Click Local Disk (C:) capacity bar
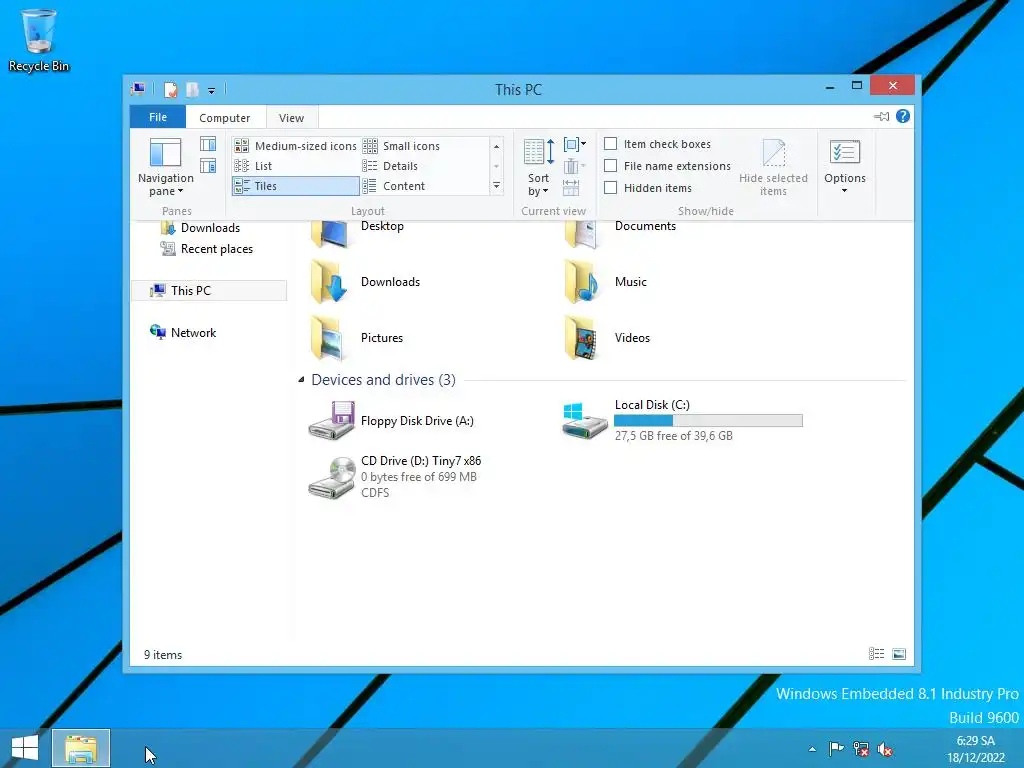 (x=708, y=421)
